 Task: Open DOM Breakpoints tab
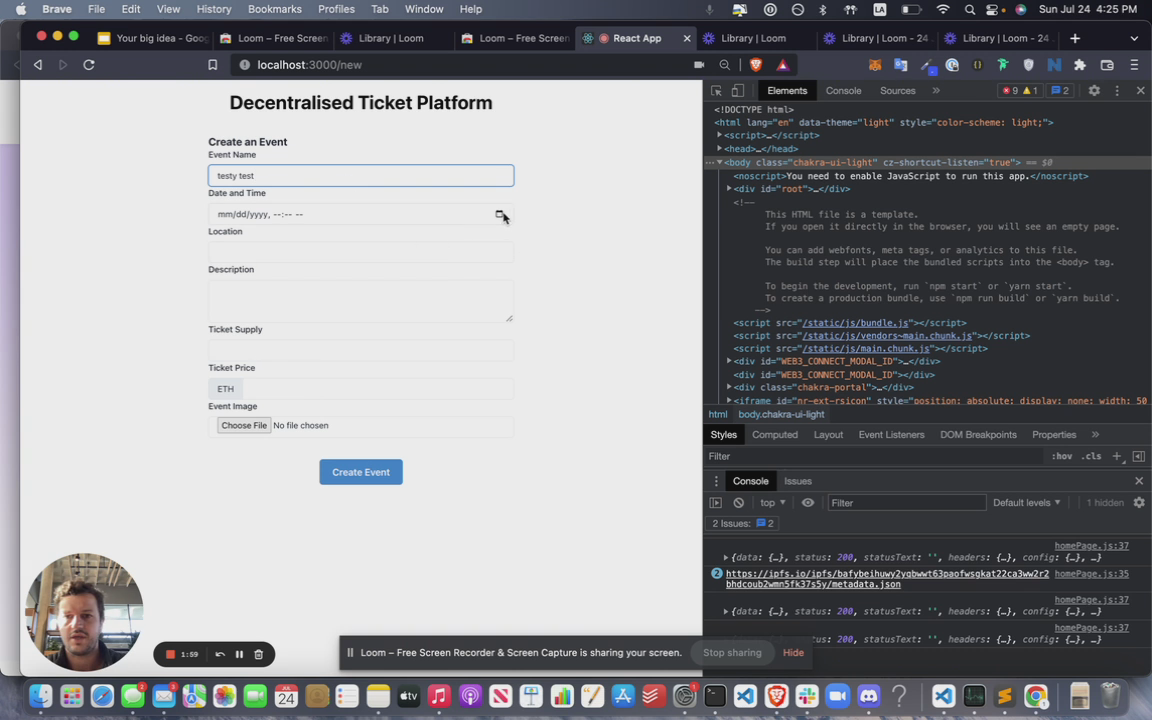coord(978,434)
